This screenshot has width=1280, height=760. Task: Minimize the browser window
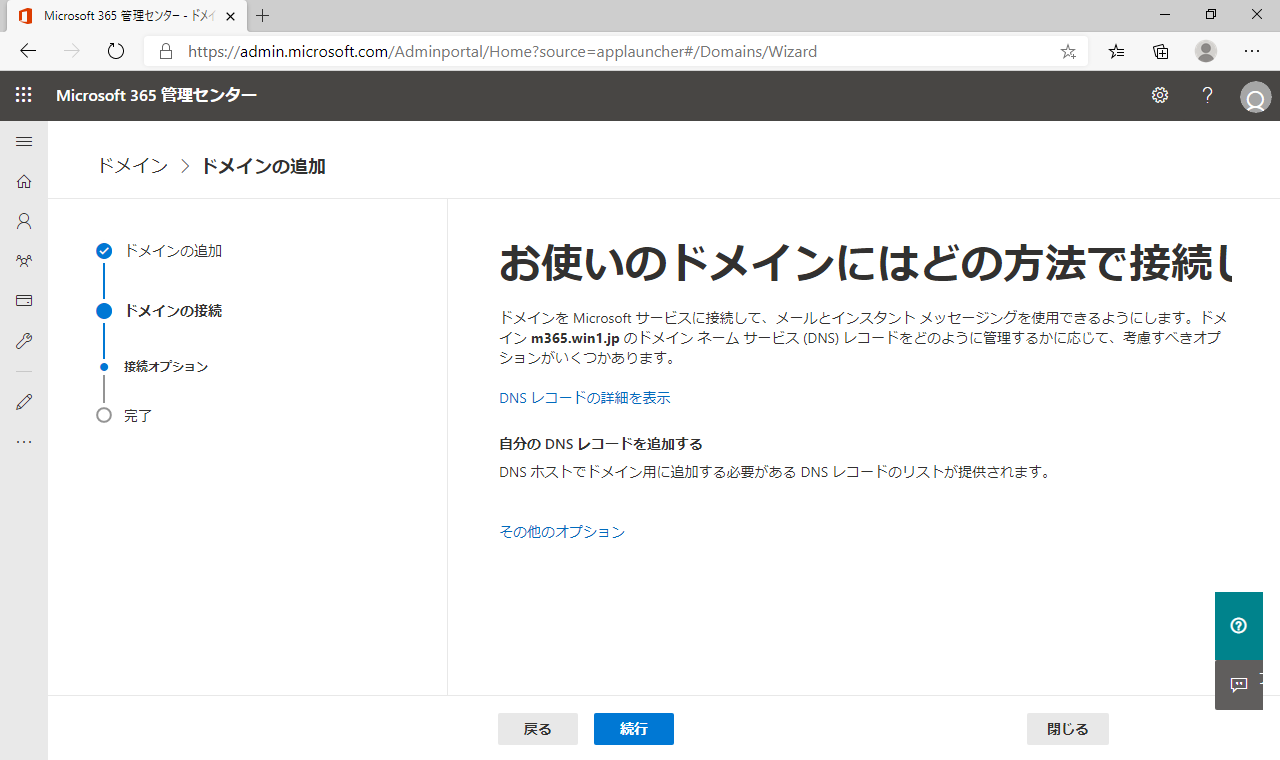[x=1165, y=15]
